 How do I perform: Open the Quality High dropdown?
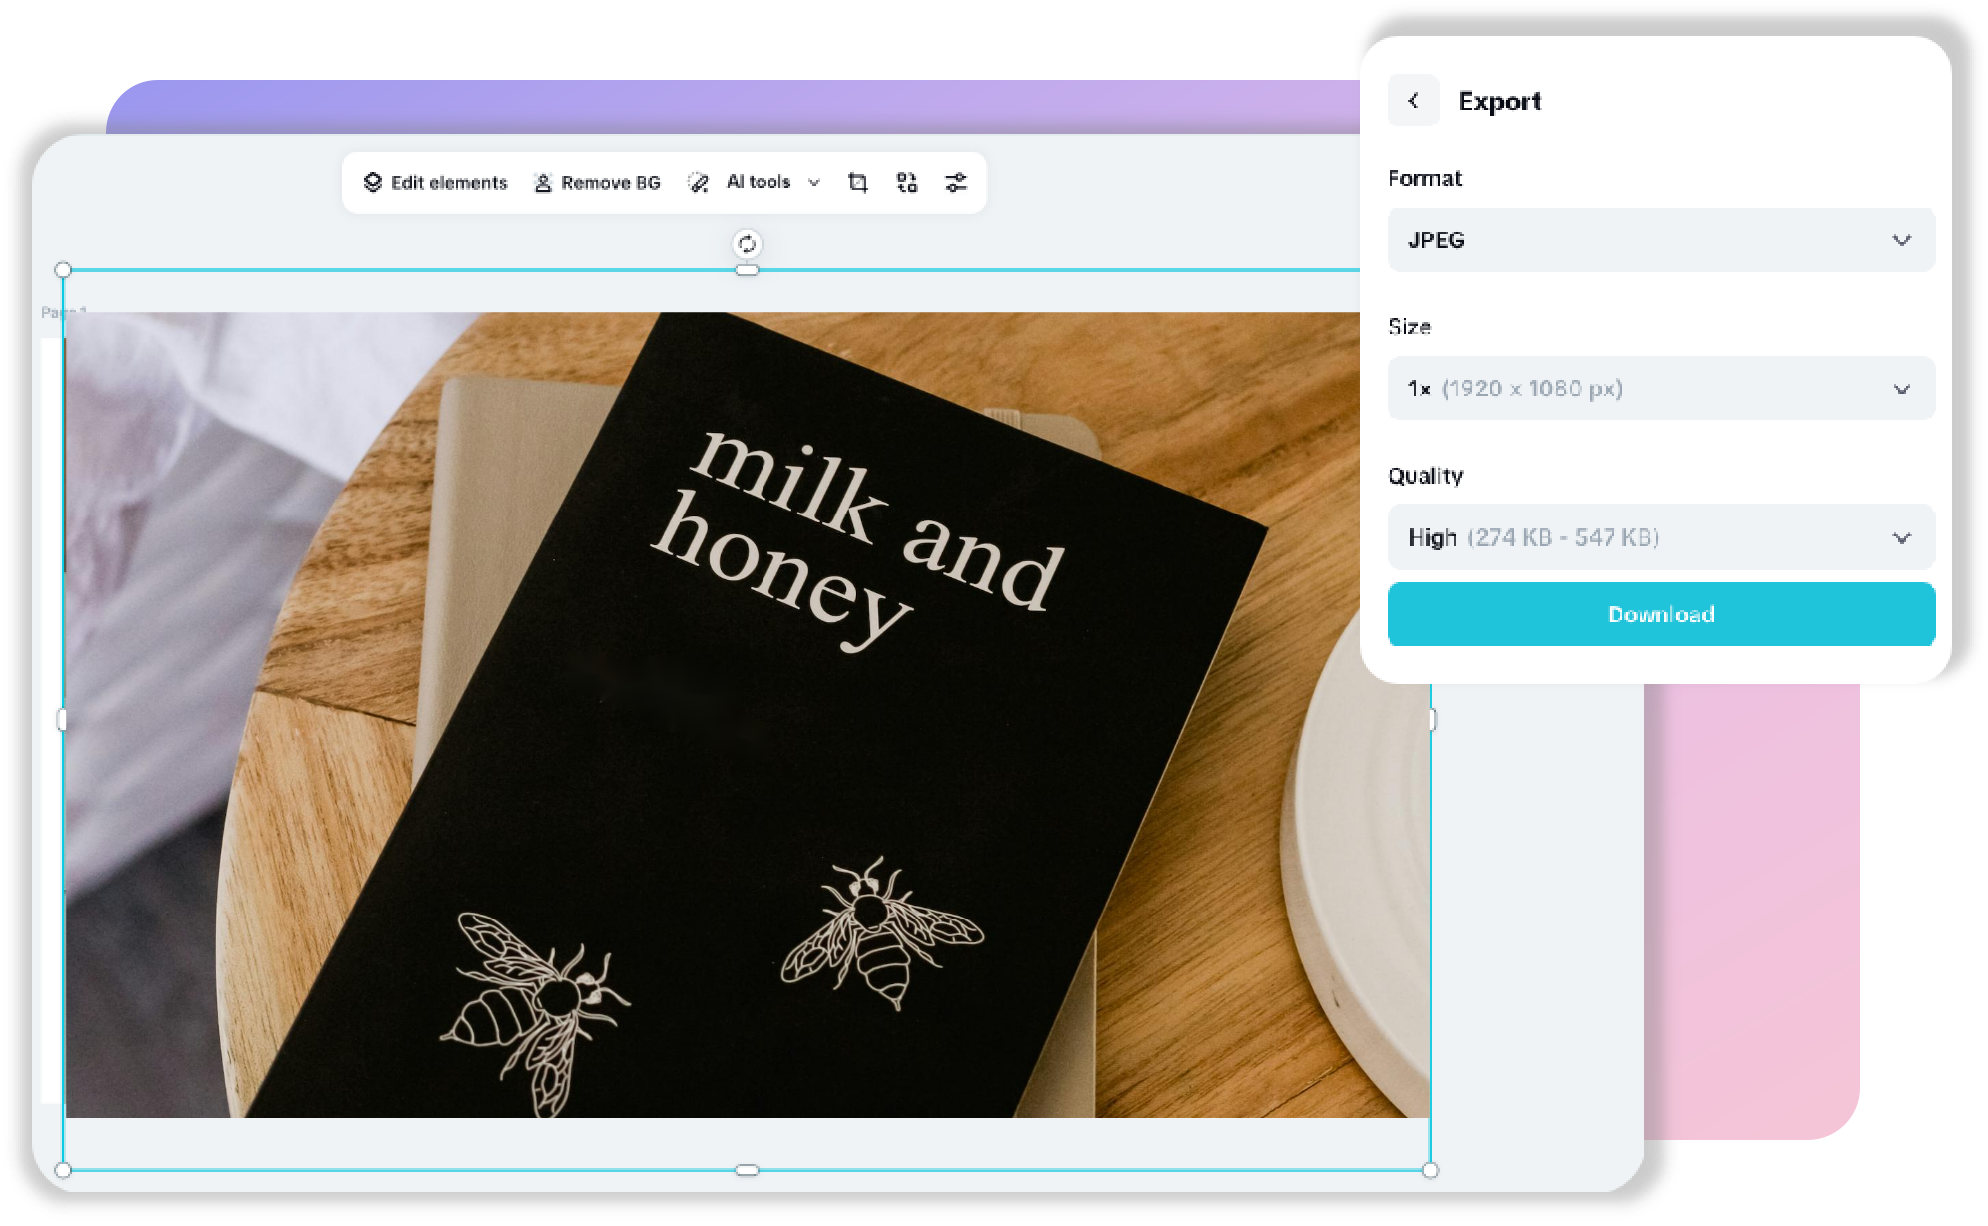[x=1660, y=537]
